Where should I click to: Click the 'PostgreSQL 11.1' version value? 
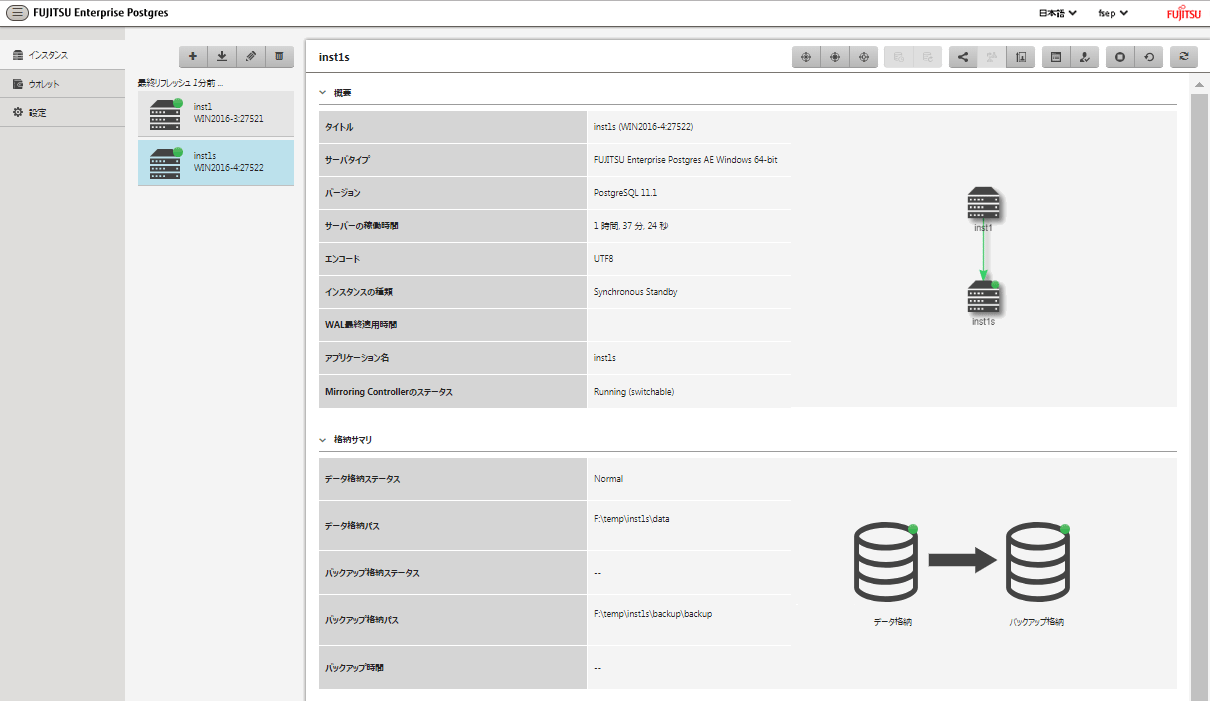(625, 192)
